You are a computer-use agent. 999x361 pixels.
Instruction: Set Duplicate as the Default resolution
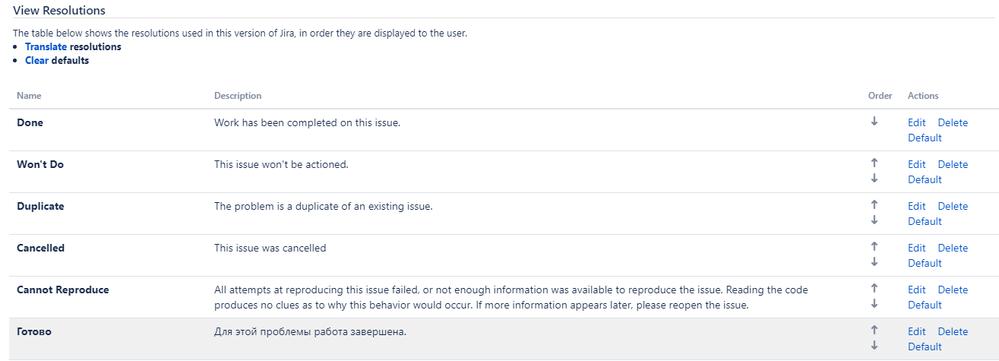(924, 222)
